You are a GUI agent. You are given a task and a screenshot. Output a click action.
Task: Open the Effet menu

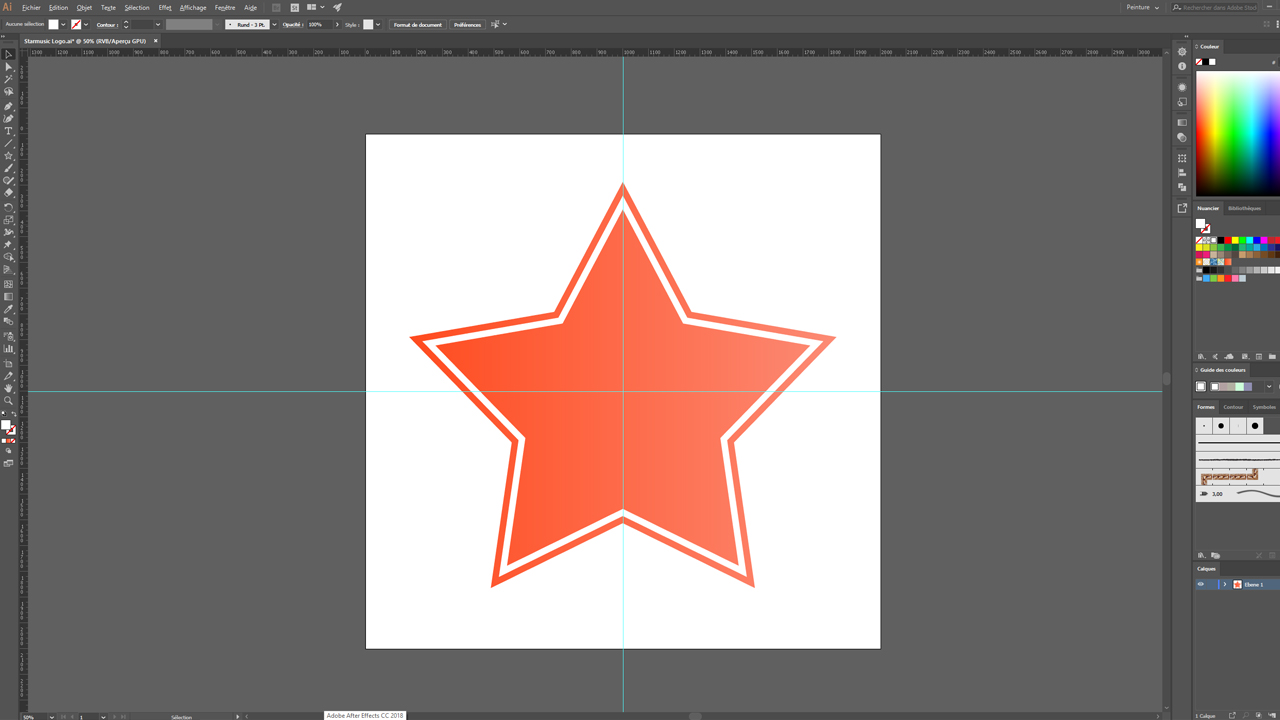165,7
